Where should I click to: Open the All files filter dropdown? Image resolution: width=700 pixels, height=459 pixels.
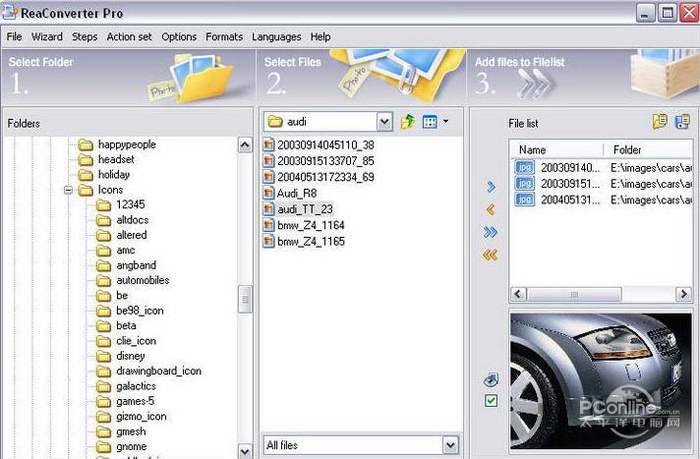[450, 445]
